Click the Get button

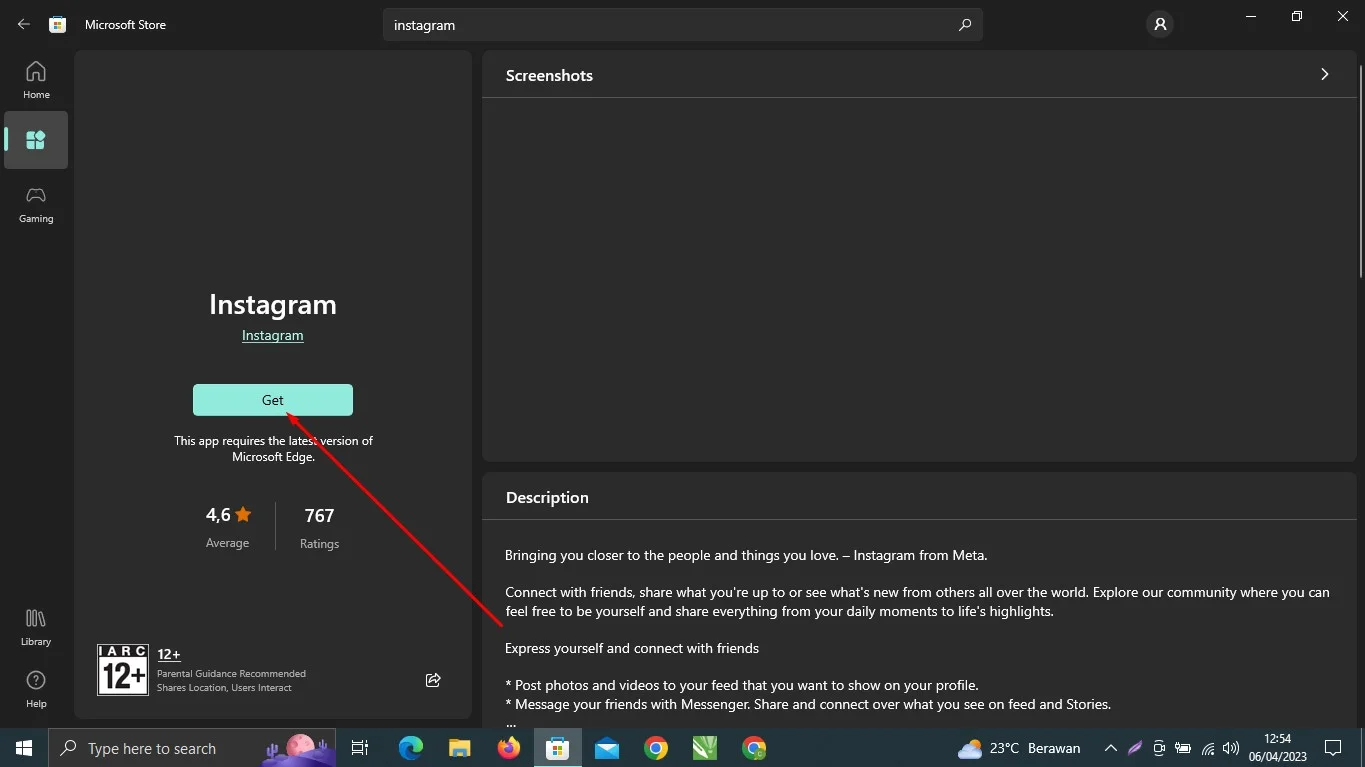click(x=273, y=400)
